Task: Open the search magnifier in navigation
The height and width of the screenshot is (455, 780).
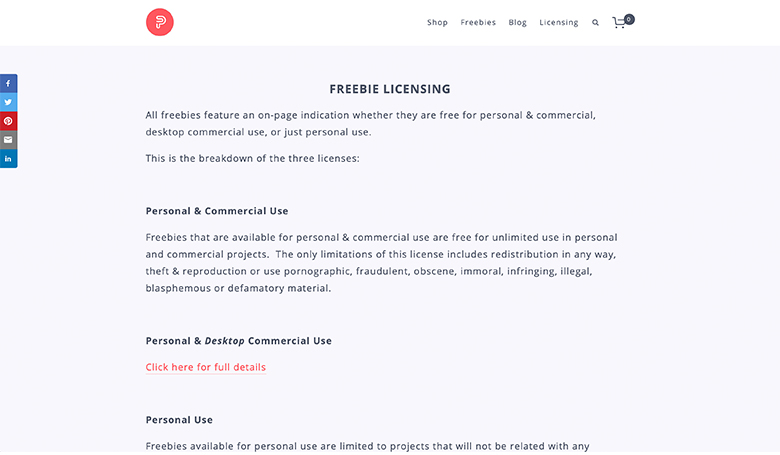Action: [x=595, y=22]
